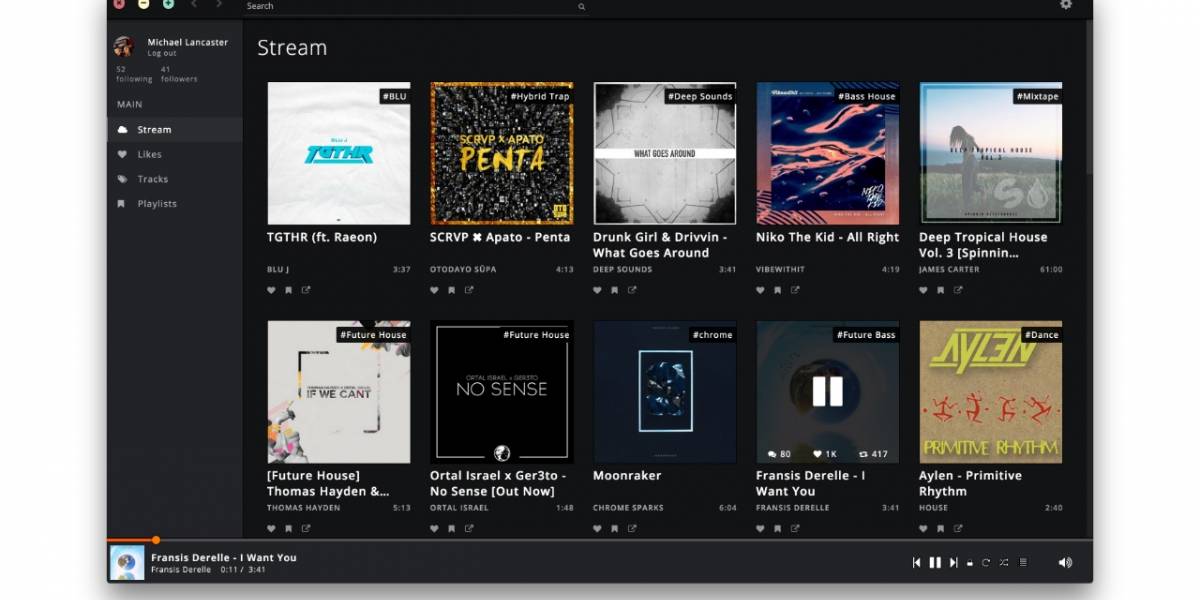Add SCRVP ✖ Apato - Penta to playlist
This screenshot has width=1200, height=600.
451,290
